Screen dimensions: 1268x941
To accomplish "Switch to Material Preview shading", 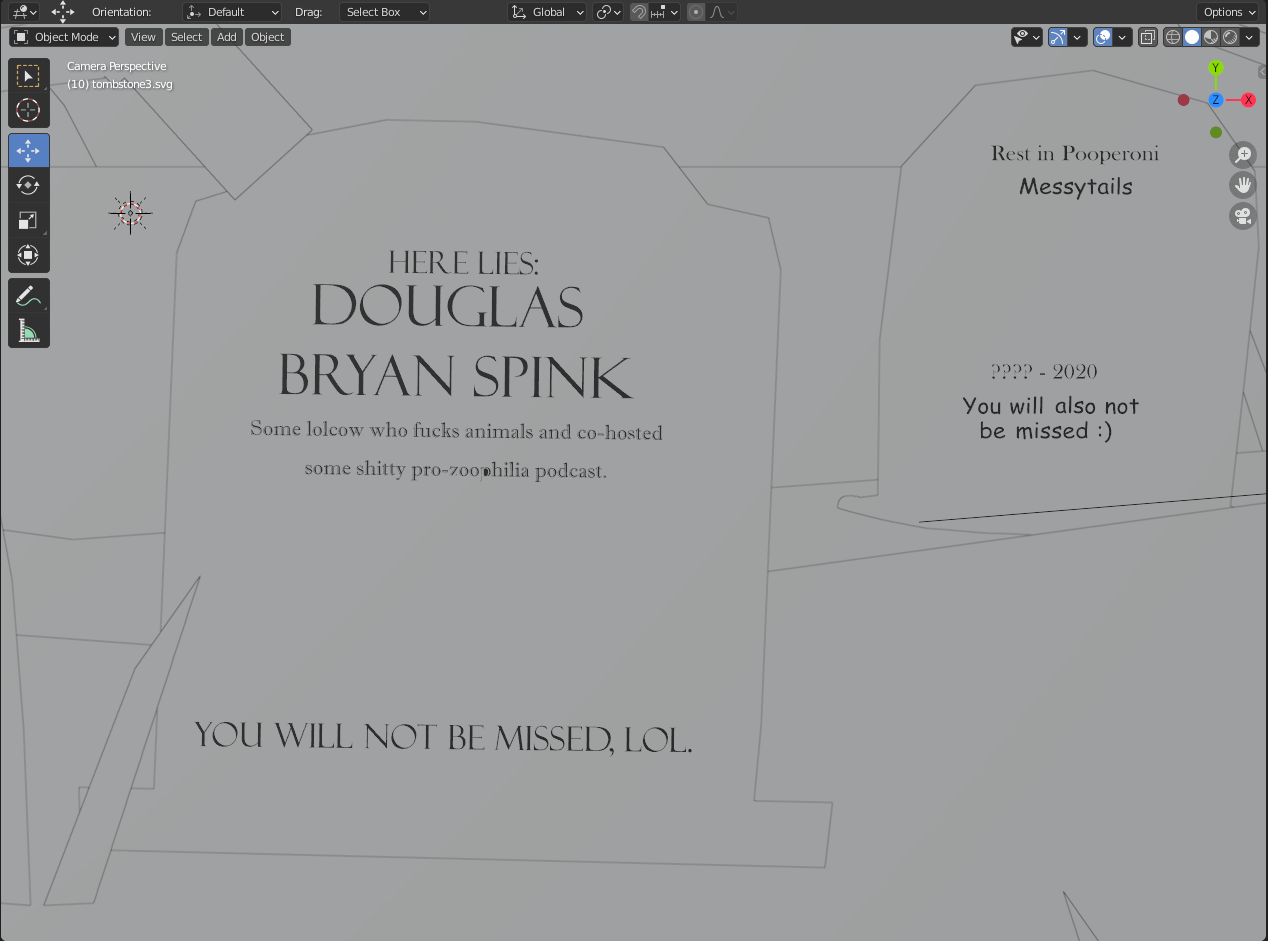I will 1211,37.
